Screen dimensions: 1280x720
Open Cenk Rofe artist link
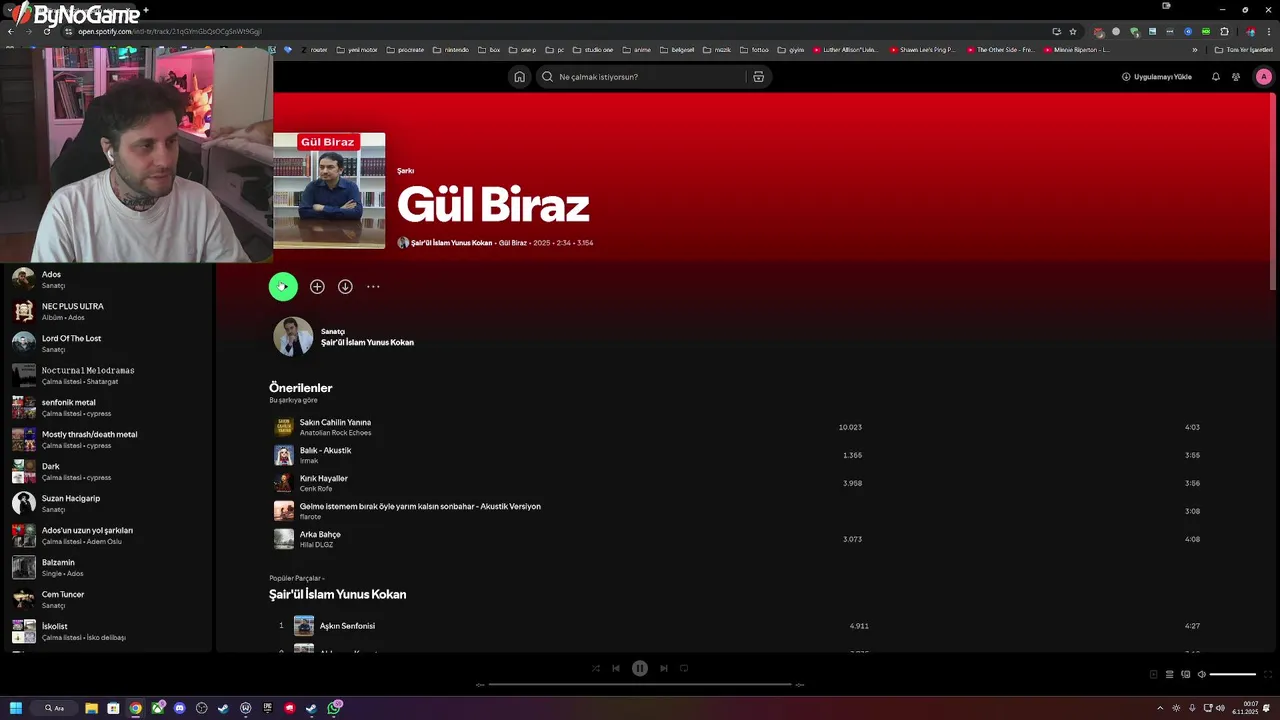pos(316,489)
